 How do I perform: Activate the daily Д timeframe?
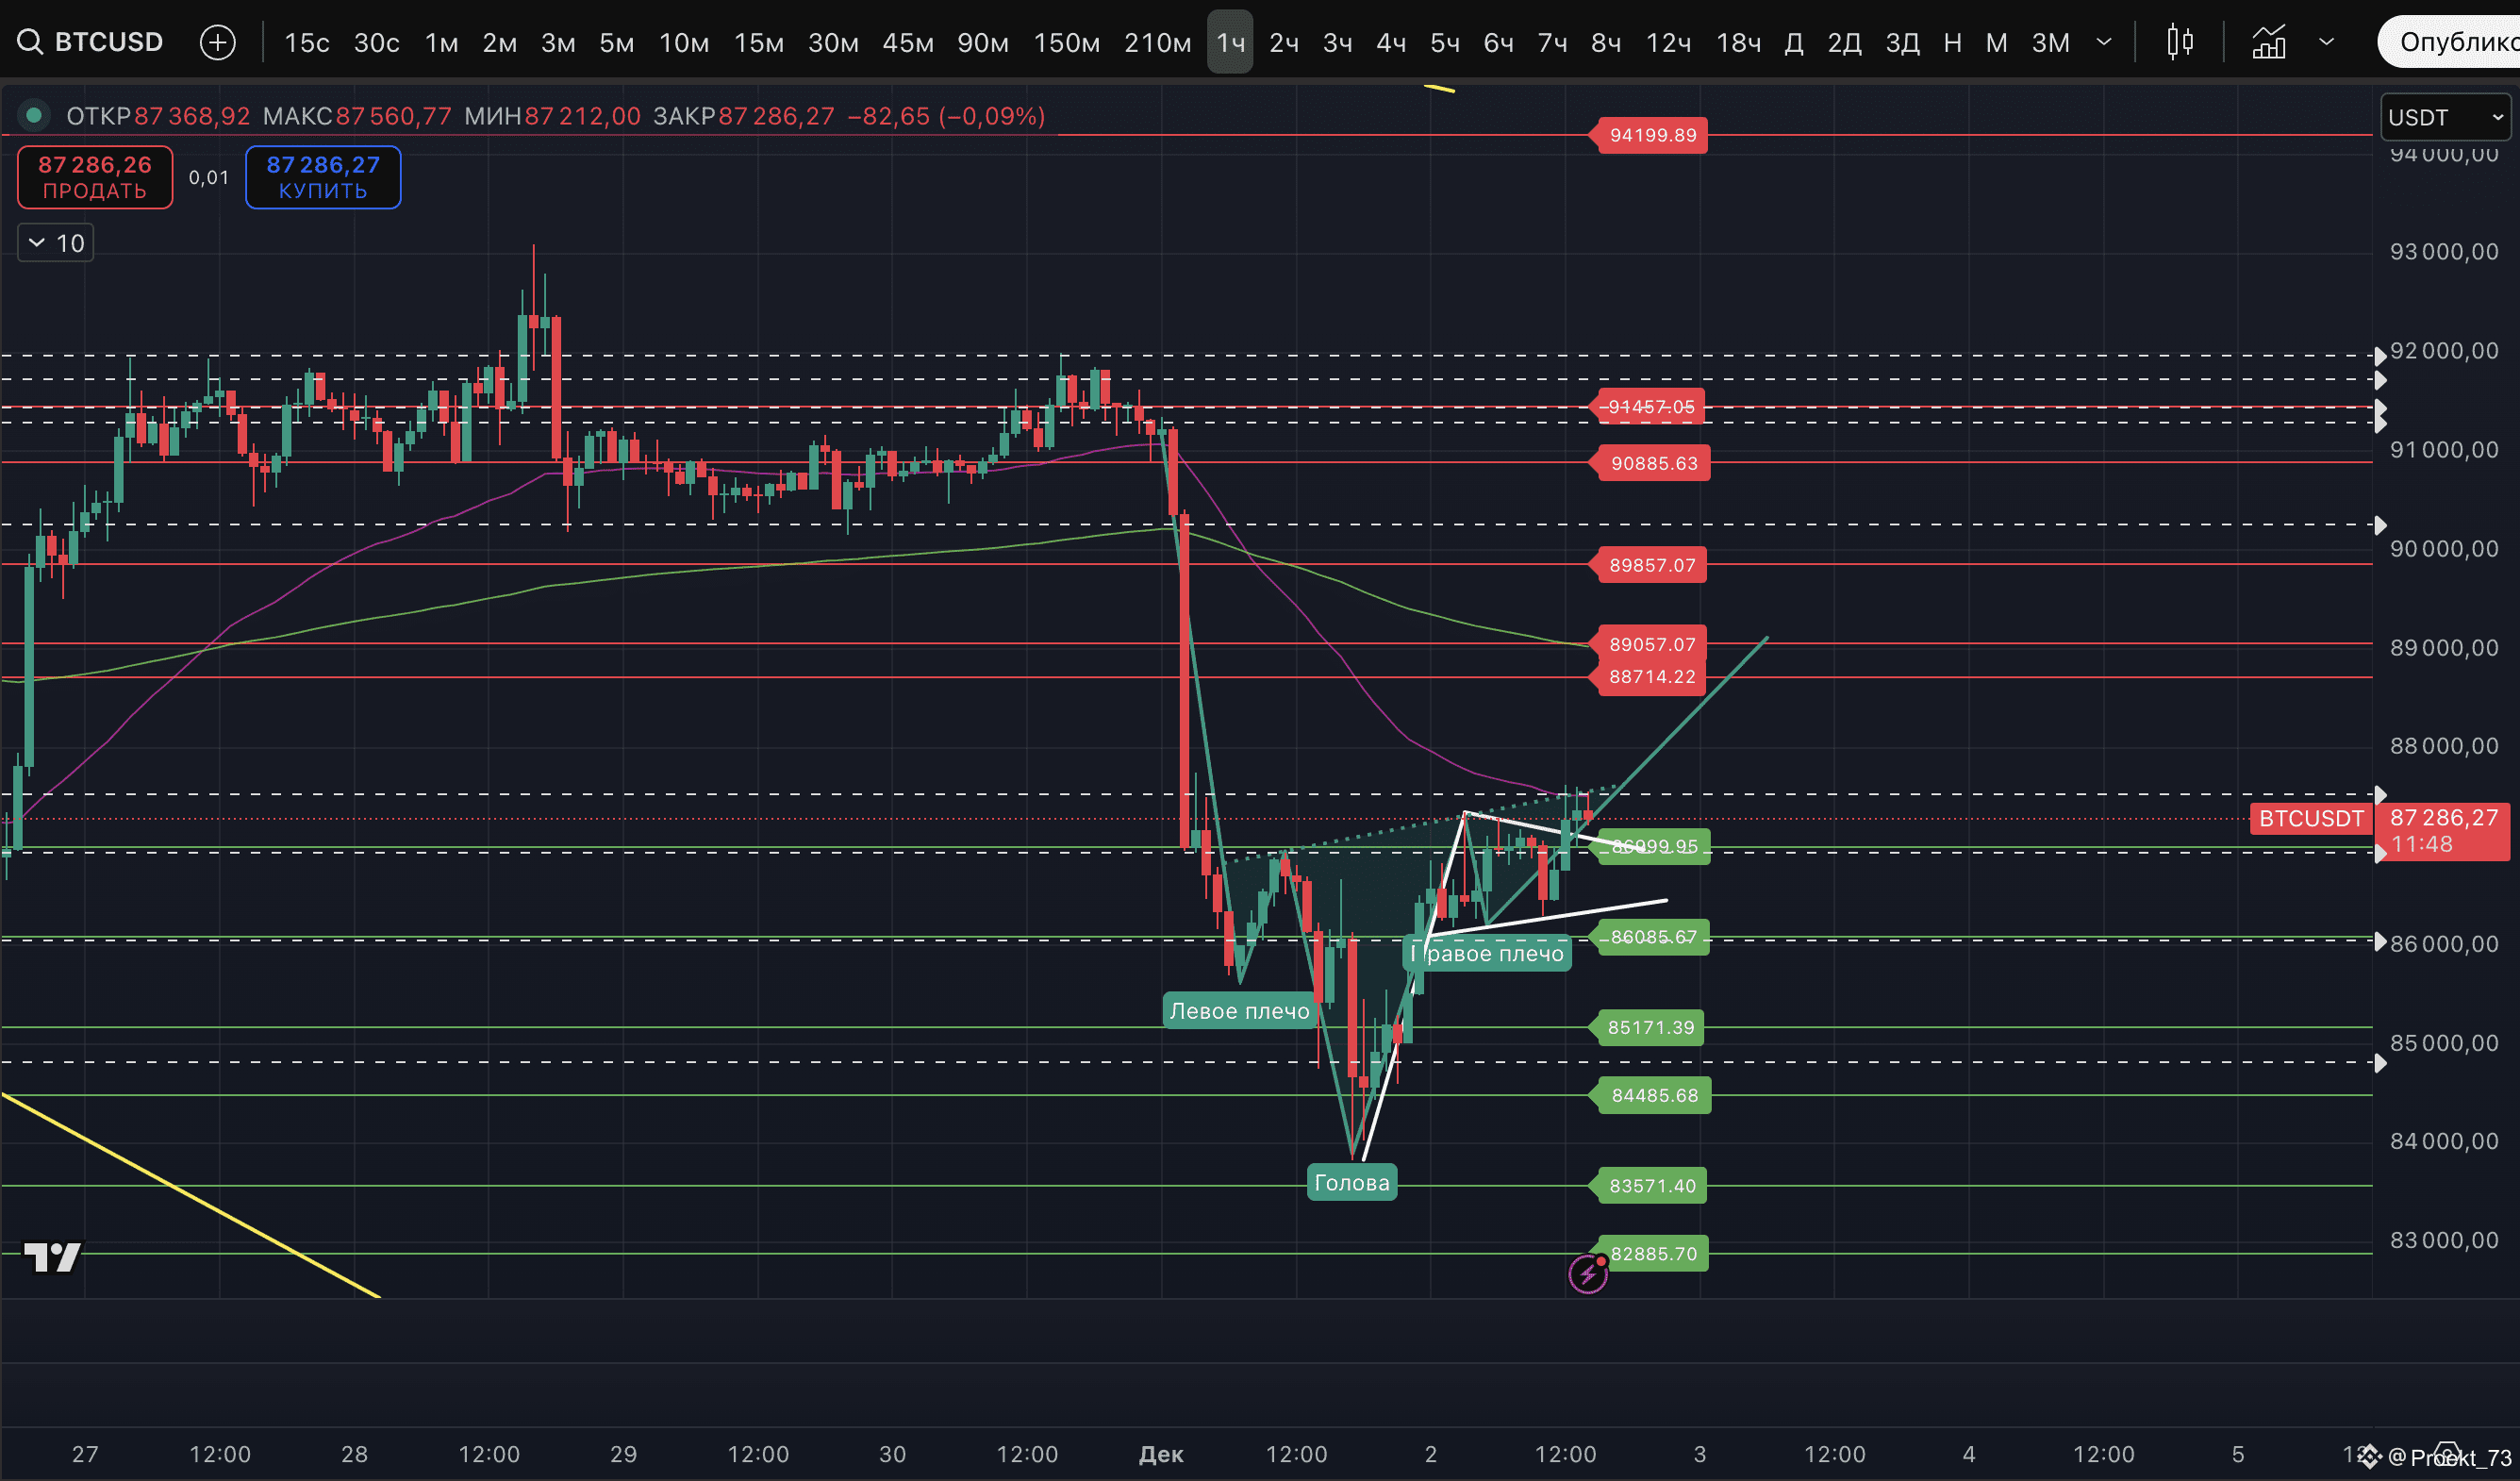pyautogui.click(x=1793, y=42)
